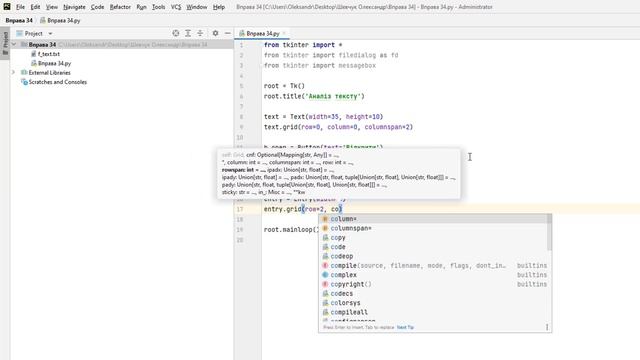Open the Refactor menu
Viewport: 640px width, 360px height.
120,7
